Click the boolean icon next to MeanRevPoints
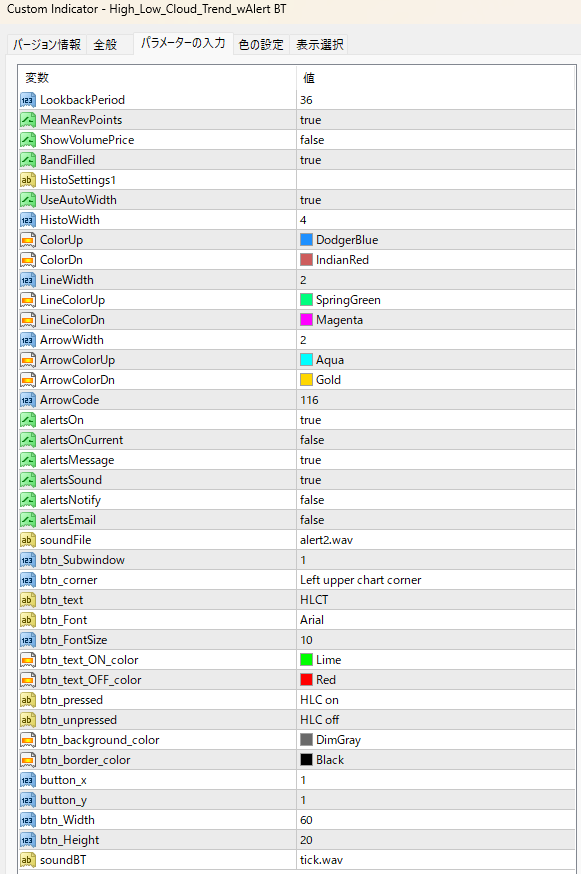This screenshot has height=874, width=581. click(27, 120)
